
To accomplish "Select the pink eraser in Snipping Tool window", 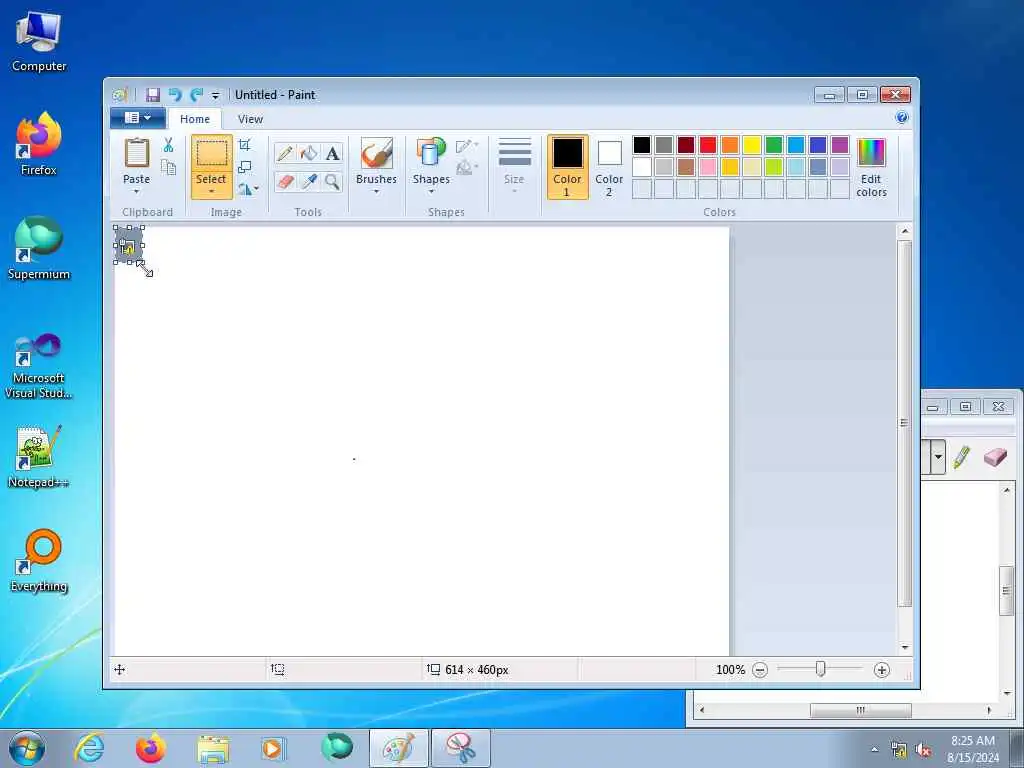I will click(995, 456).
